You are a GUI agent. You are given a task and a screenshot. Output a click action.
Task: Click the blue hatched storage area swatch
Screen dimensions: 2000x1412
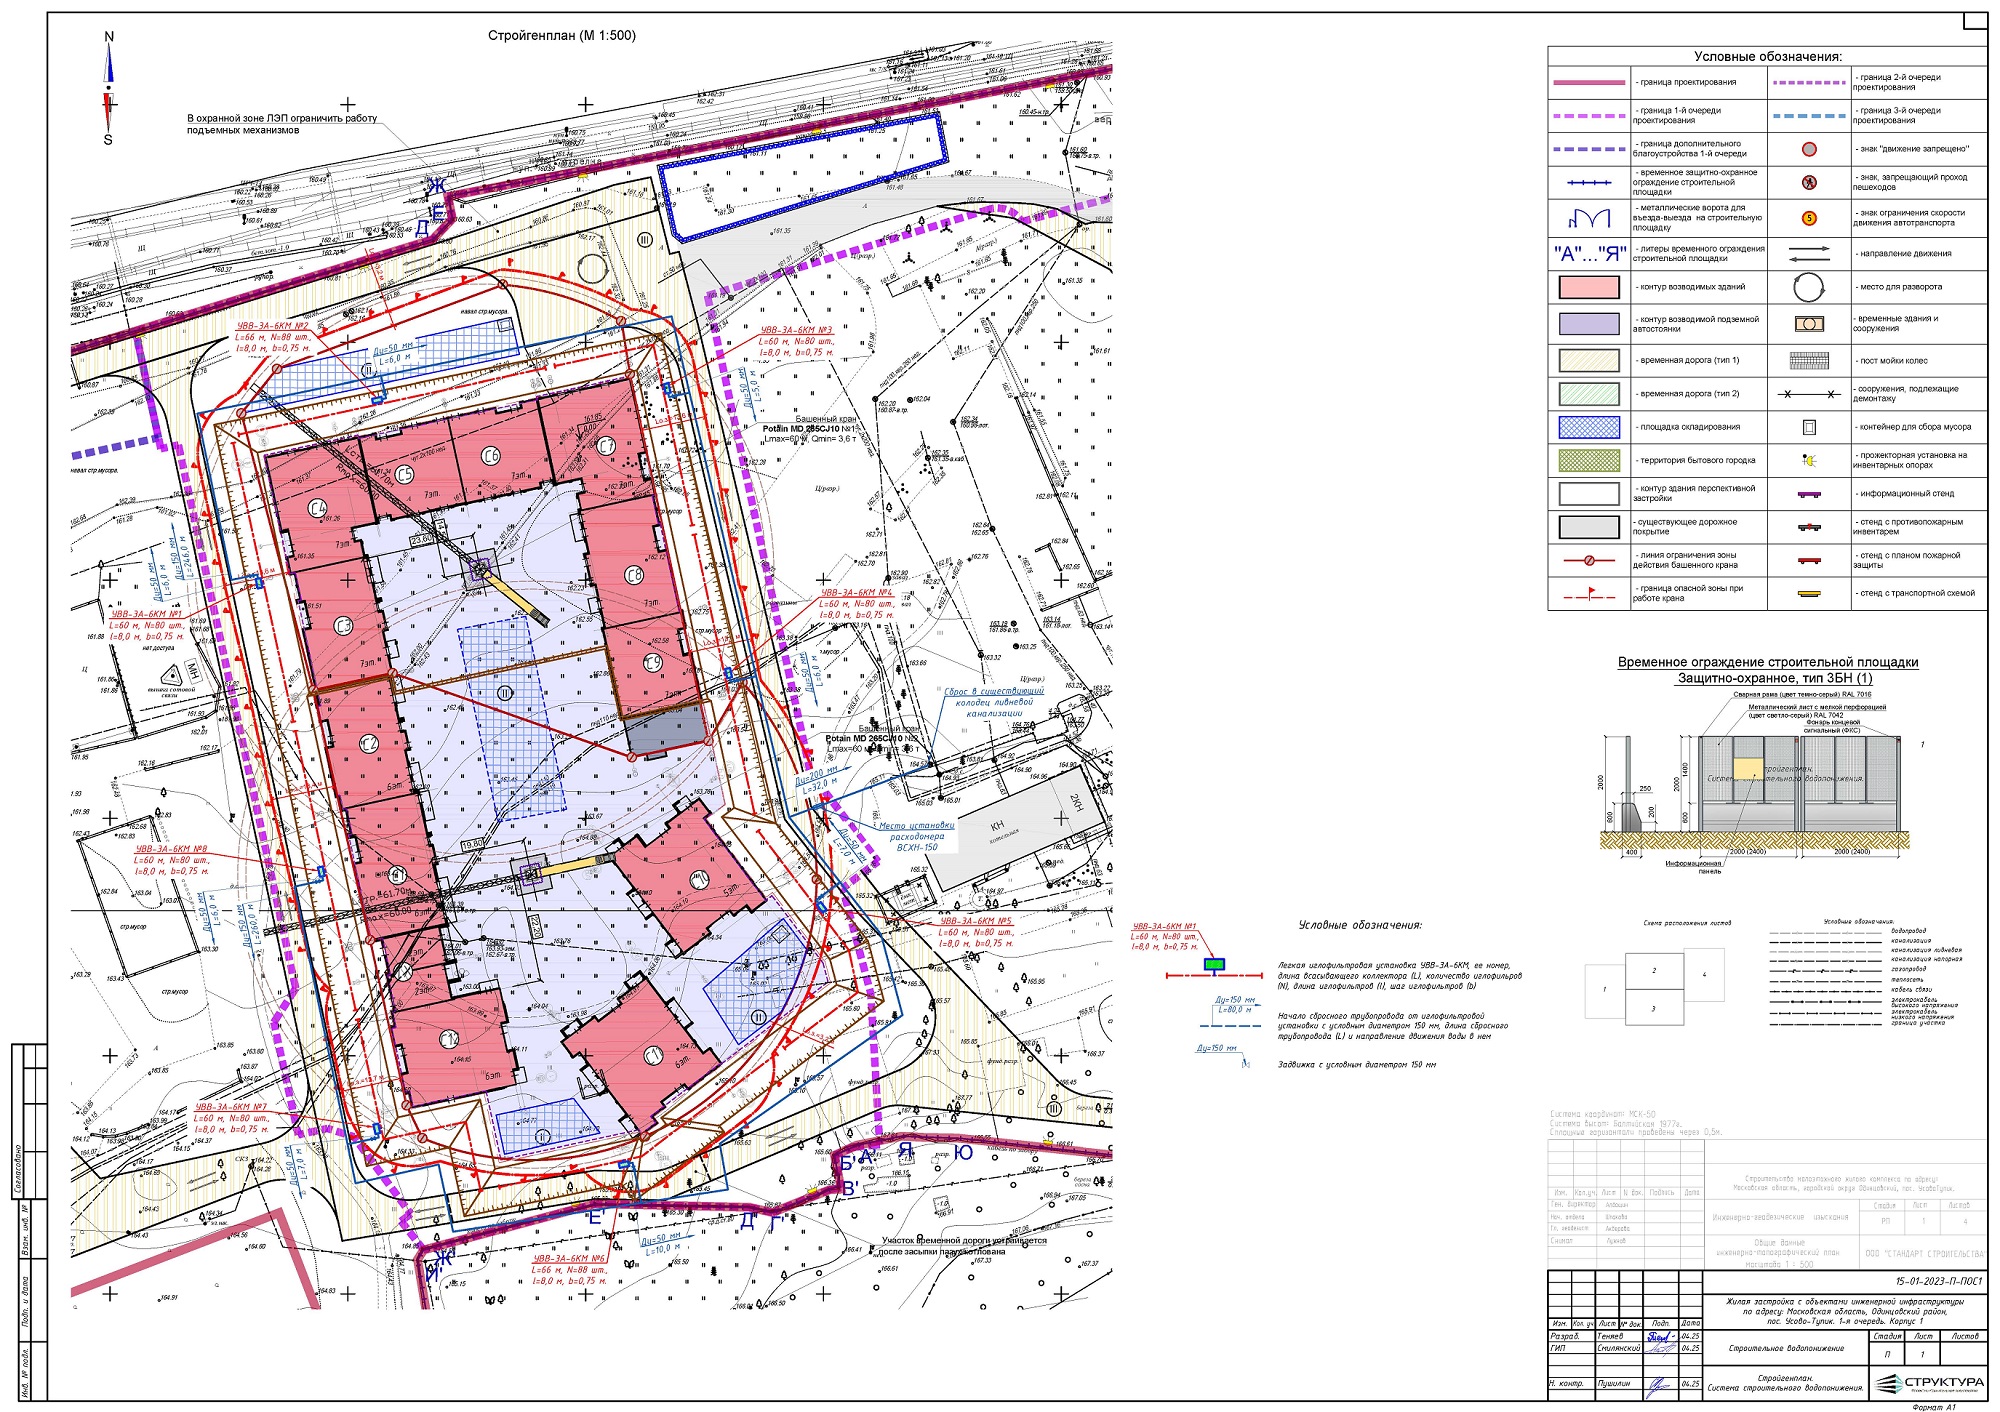(x=1589, y=427)
